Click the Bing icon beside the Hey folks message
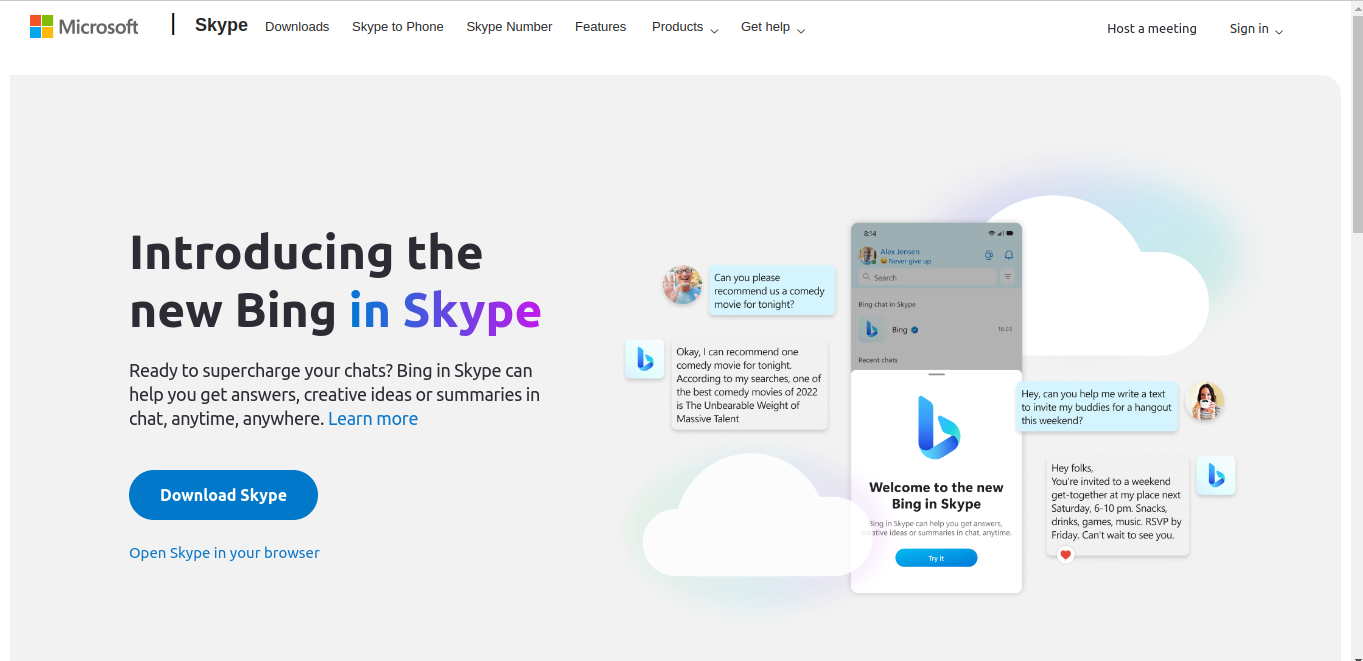Image resolution: width=1363 pixels, height=661 pixels. [1216, 476]
